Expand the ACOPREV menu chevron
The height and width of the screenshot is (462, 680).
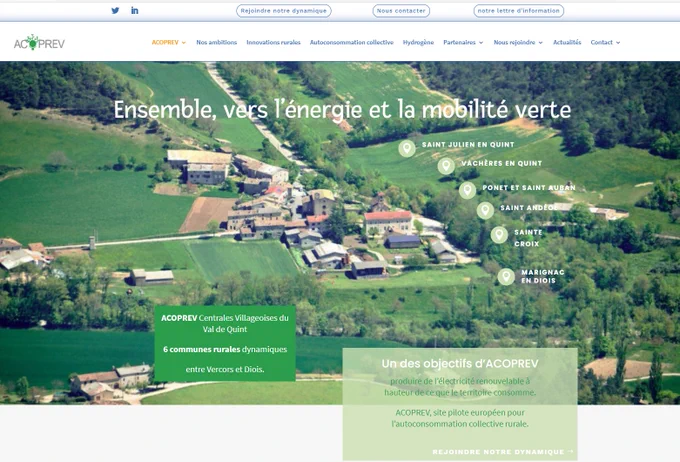[x=184, y=43]
